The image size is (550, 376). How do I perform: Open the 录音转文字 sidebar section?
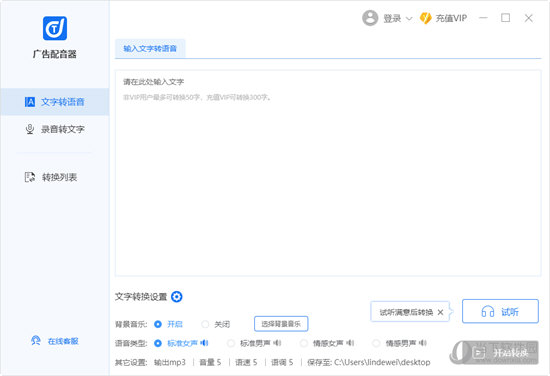point(55,129)
